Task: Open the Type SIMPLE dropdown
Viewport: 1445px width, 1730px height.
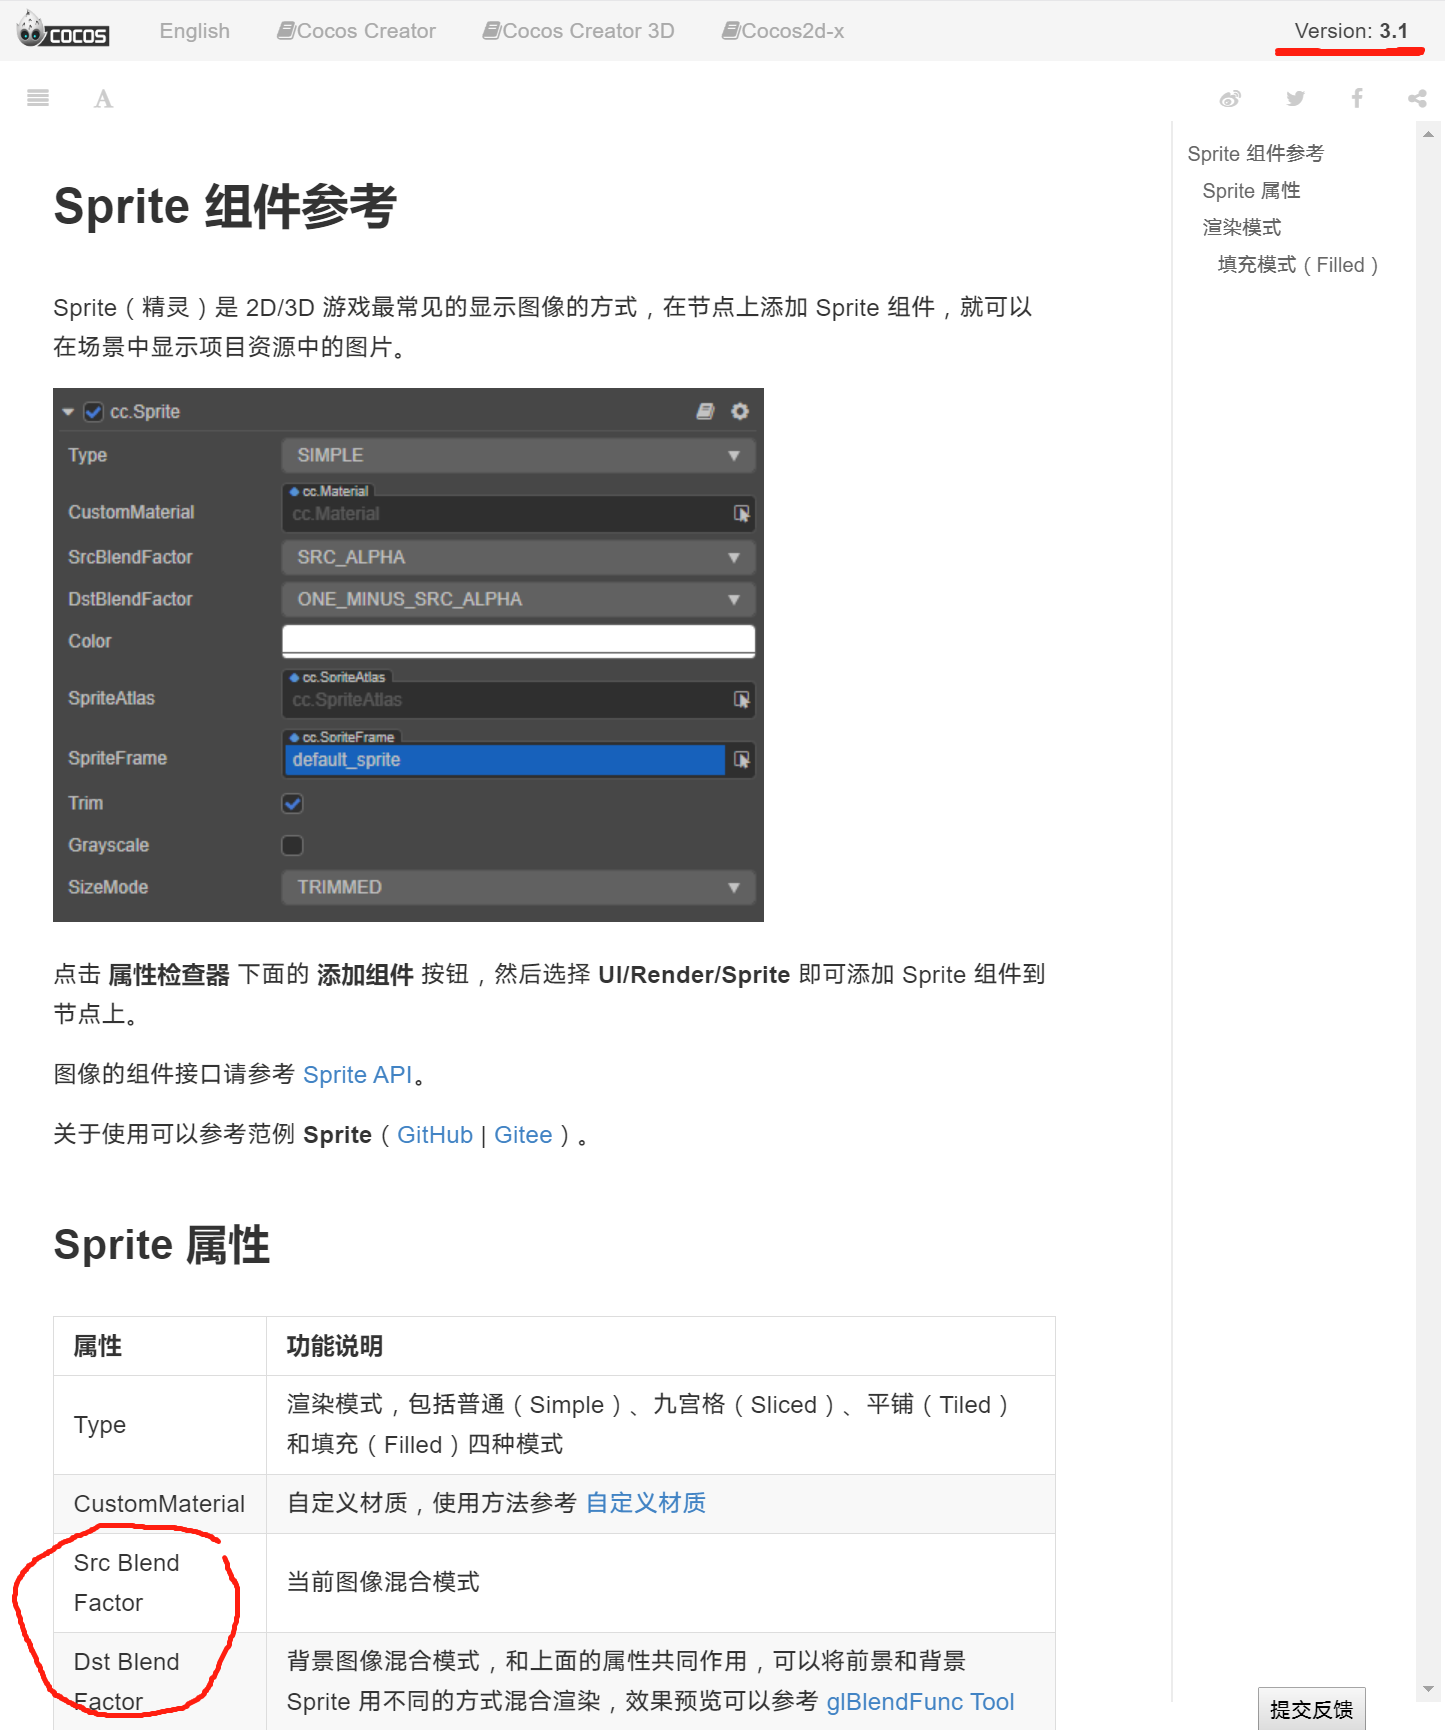Action: tap(518, 455)
